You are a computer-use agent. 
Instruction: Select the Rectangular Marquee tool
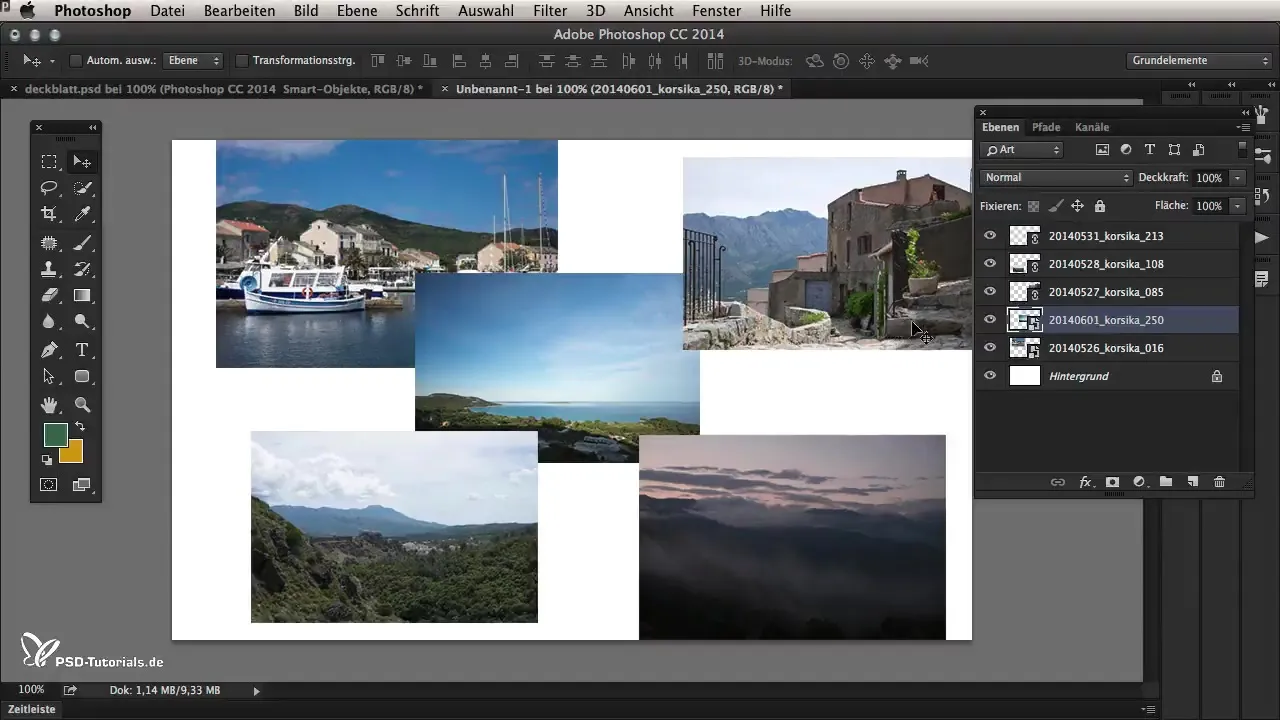click(x=48, y=161)
